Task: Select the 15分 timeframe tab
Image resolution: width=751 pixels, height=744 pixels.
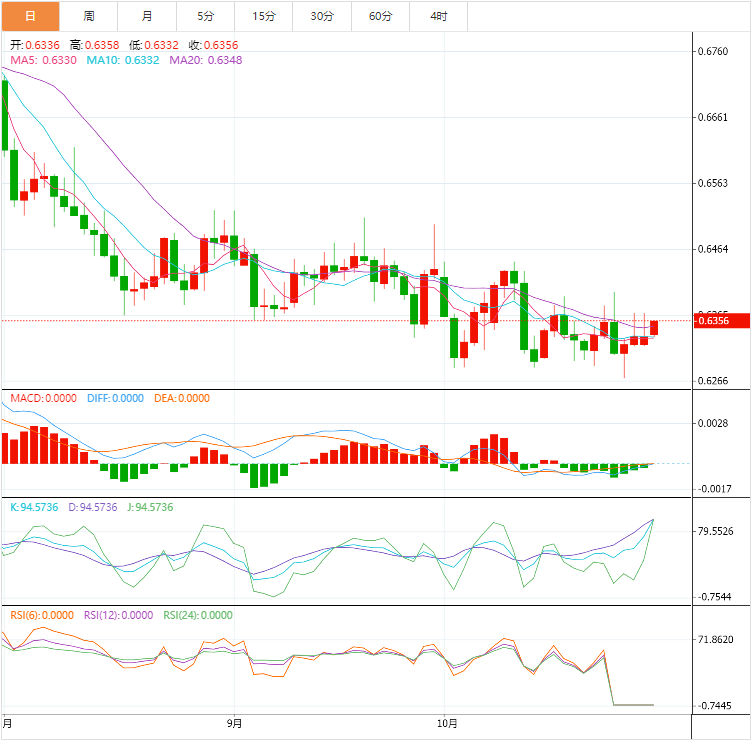Action: tap(264, 16)
